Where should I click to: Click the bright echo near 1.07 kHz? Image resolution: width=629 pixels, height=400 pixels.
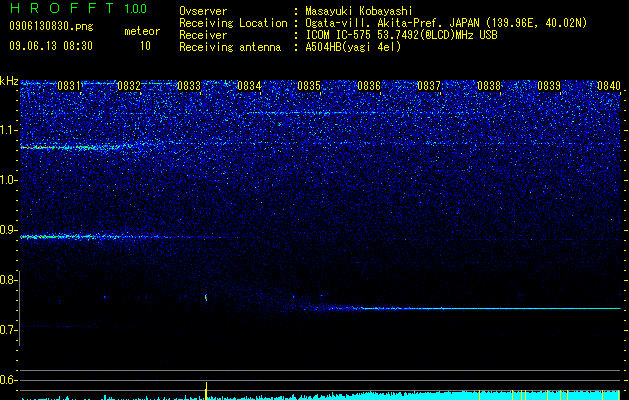point(72,148)
